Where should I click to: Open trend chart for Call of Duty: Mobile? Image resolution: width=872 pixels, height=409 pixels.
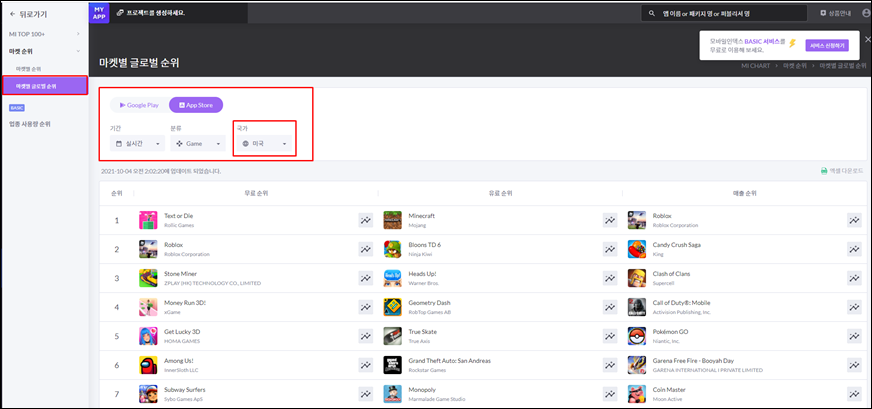point(854,307)
